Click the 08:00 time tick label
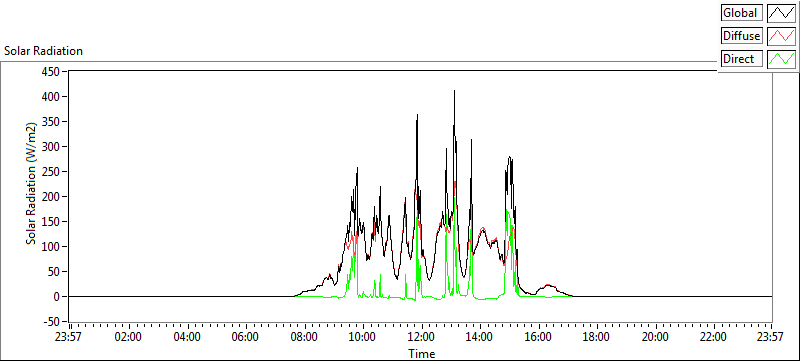The image size is (800, 361). (305, 337)
